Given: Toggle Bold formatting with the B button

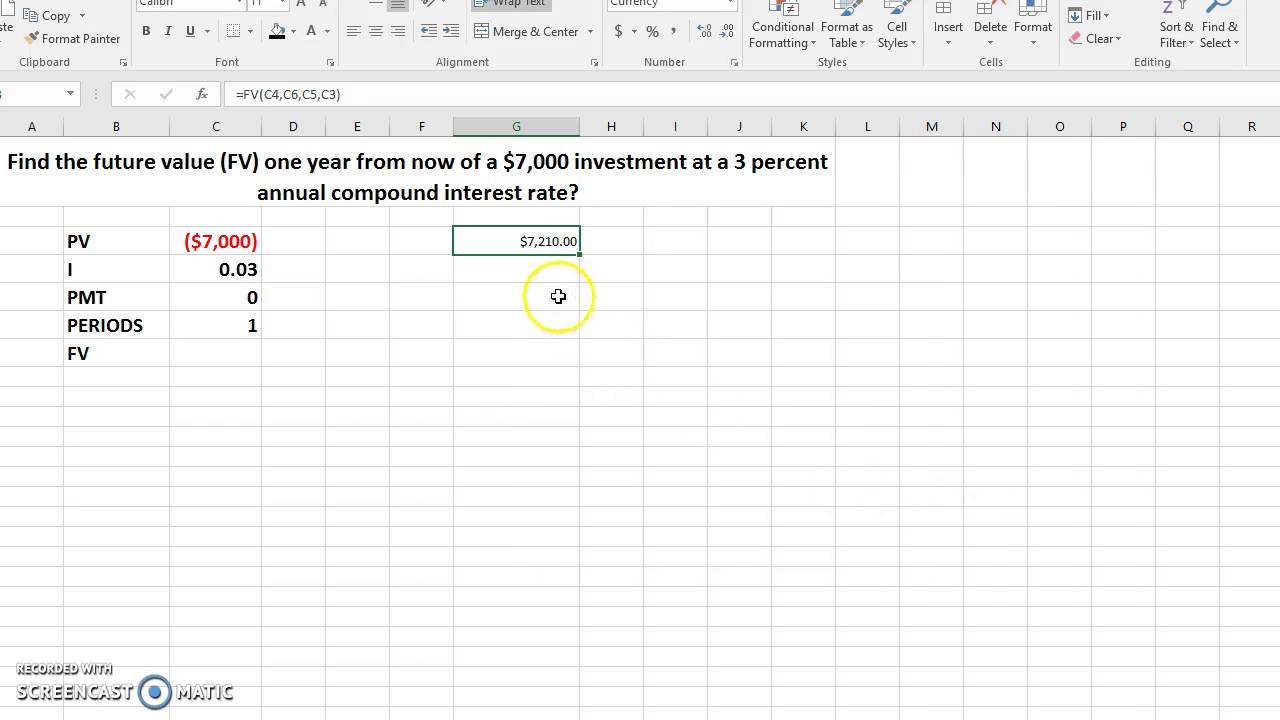Looking at the screenshot, I should coord(146,31).
